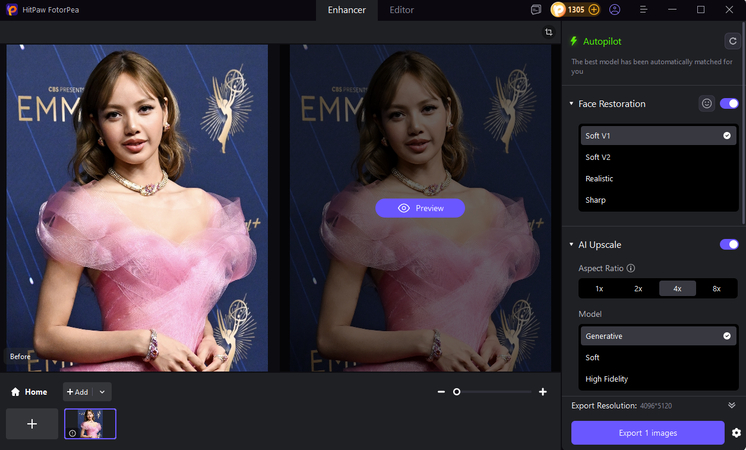Switch to the Editor tab
Screen dimensions: 746x450
(x=401, y=10)
